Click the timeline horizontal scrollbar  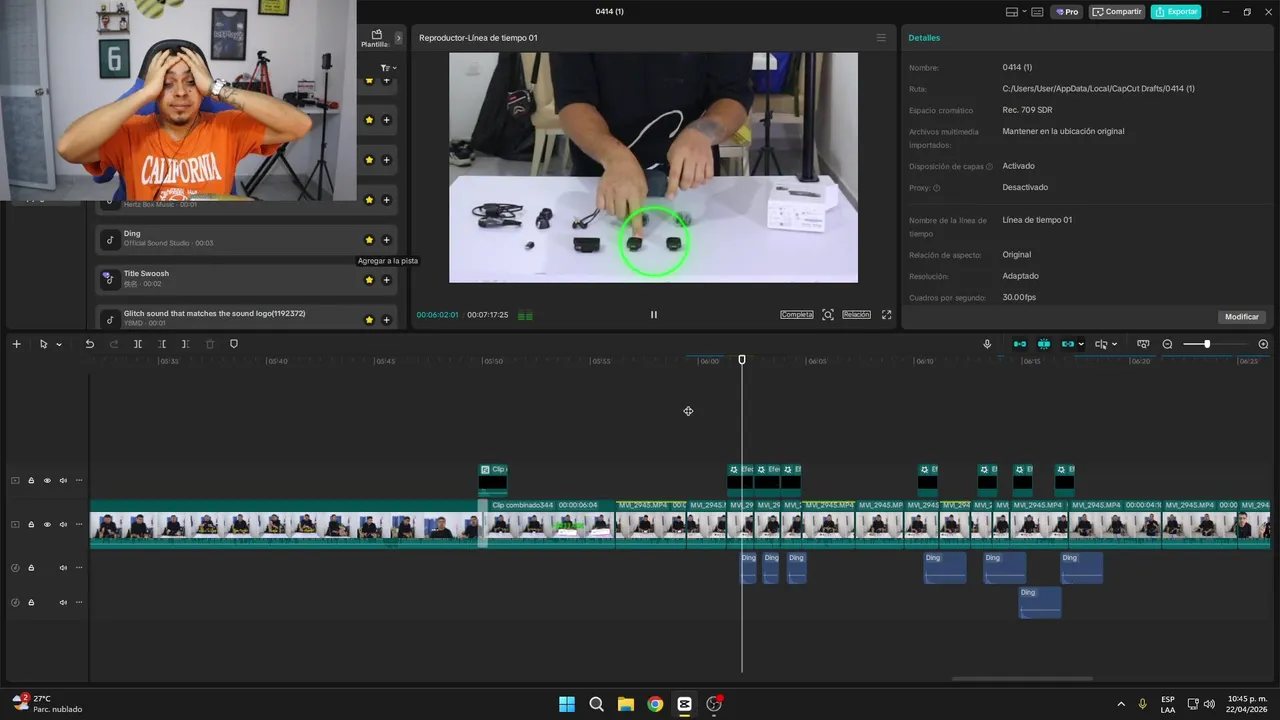1022,679
